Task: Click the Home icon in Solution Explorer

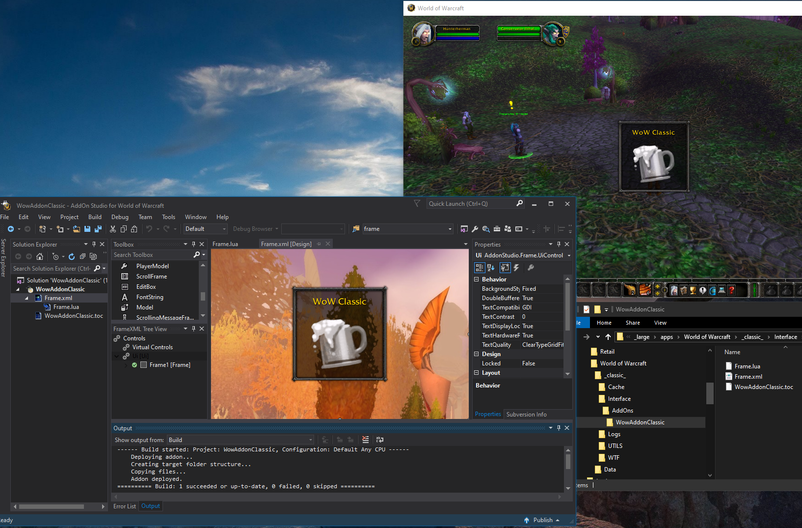Action: pos(39,256)
